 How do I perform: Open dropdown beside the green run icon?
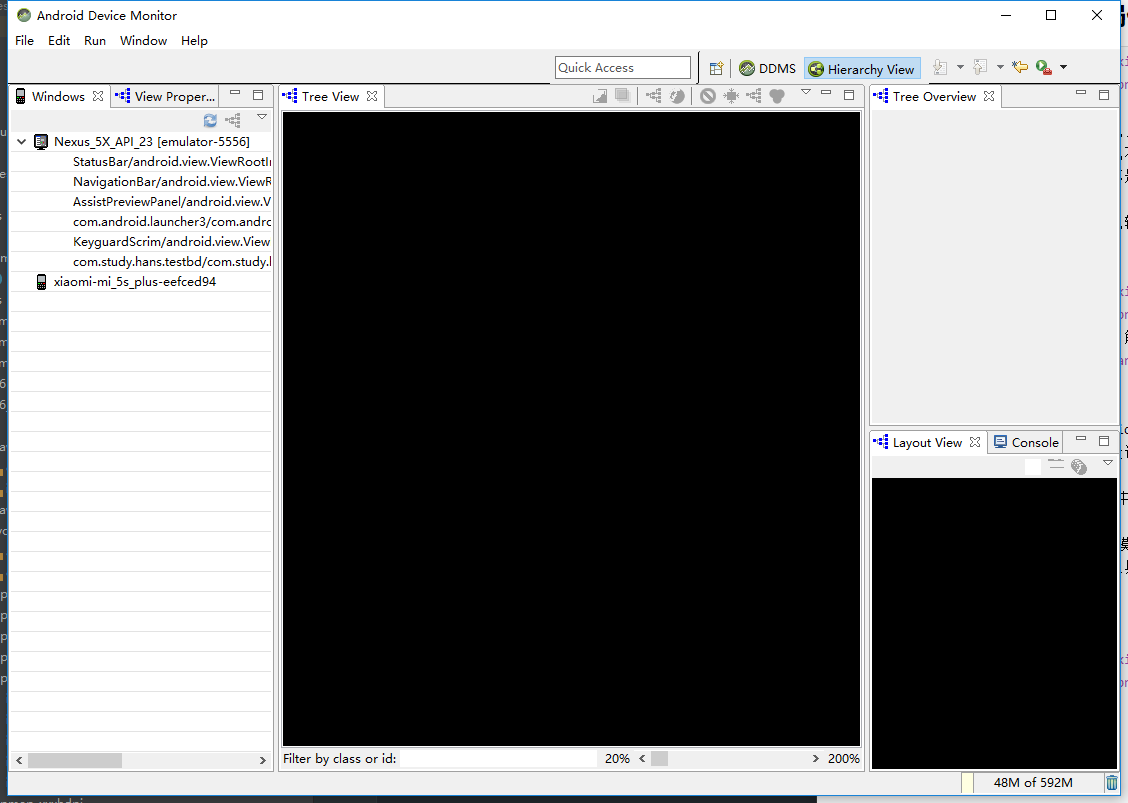[1063, 68]
